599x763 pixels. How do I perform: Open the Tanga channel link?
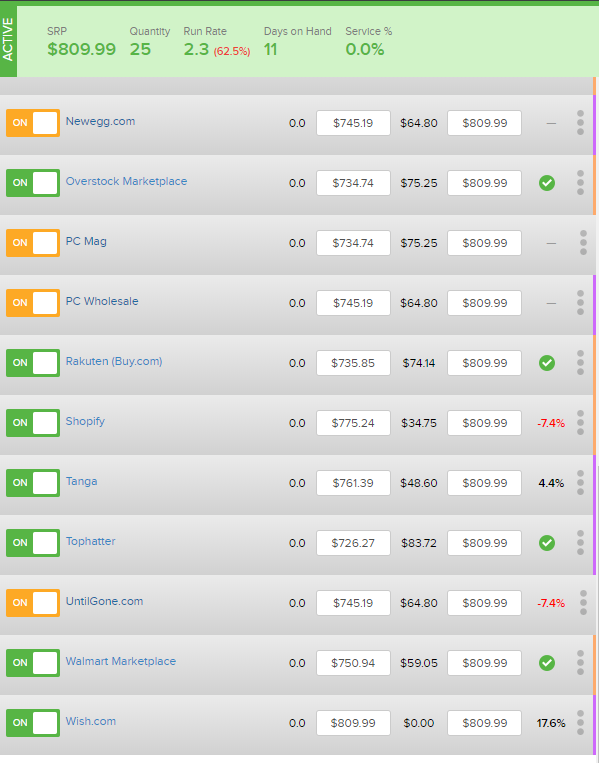pyautogui.click(x=81, y=481)
